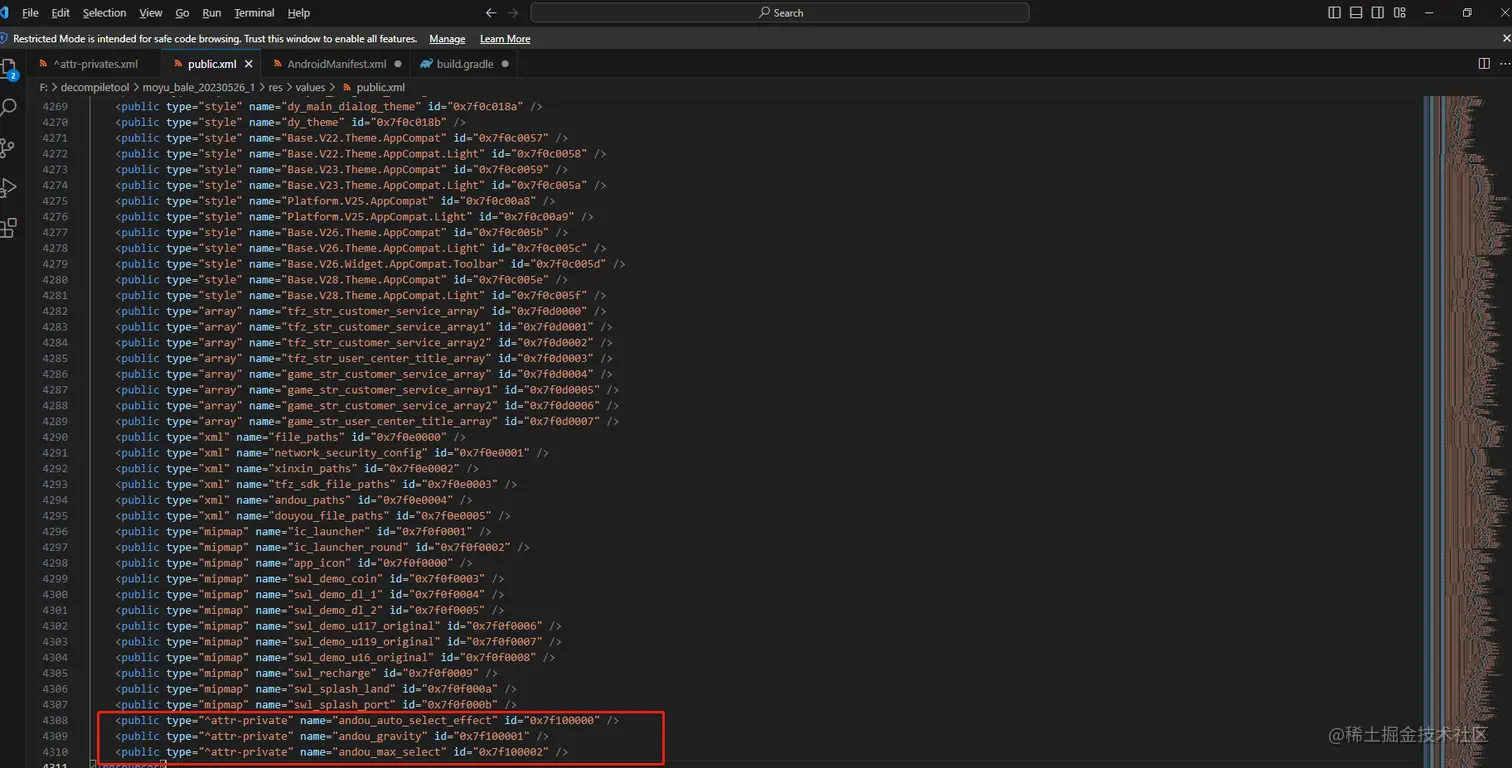The width and height of the screenshot is (1512, 768).
Task: Open the Search view in the activity bar
Action: tap(9, 107)
